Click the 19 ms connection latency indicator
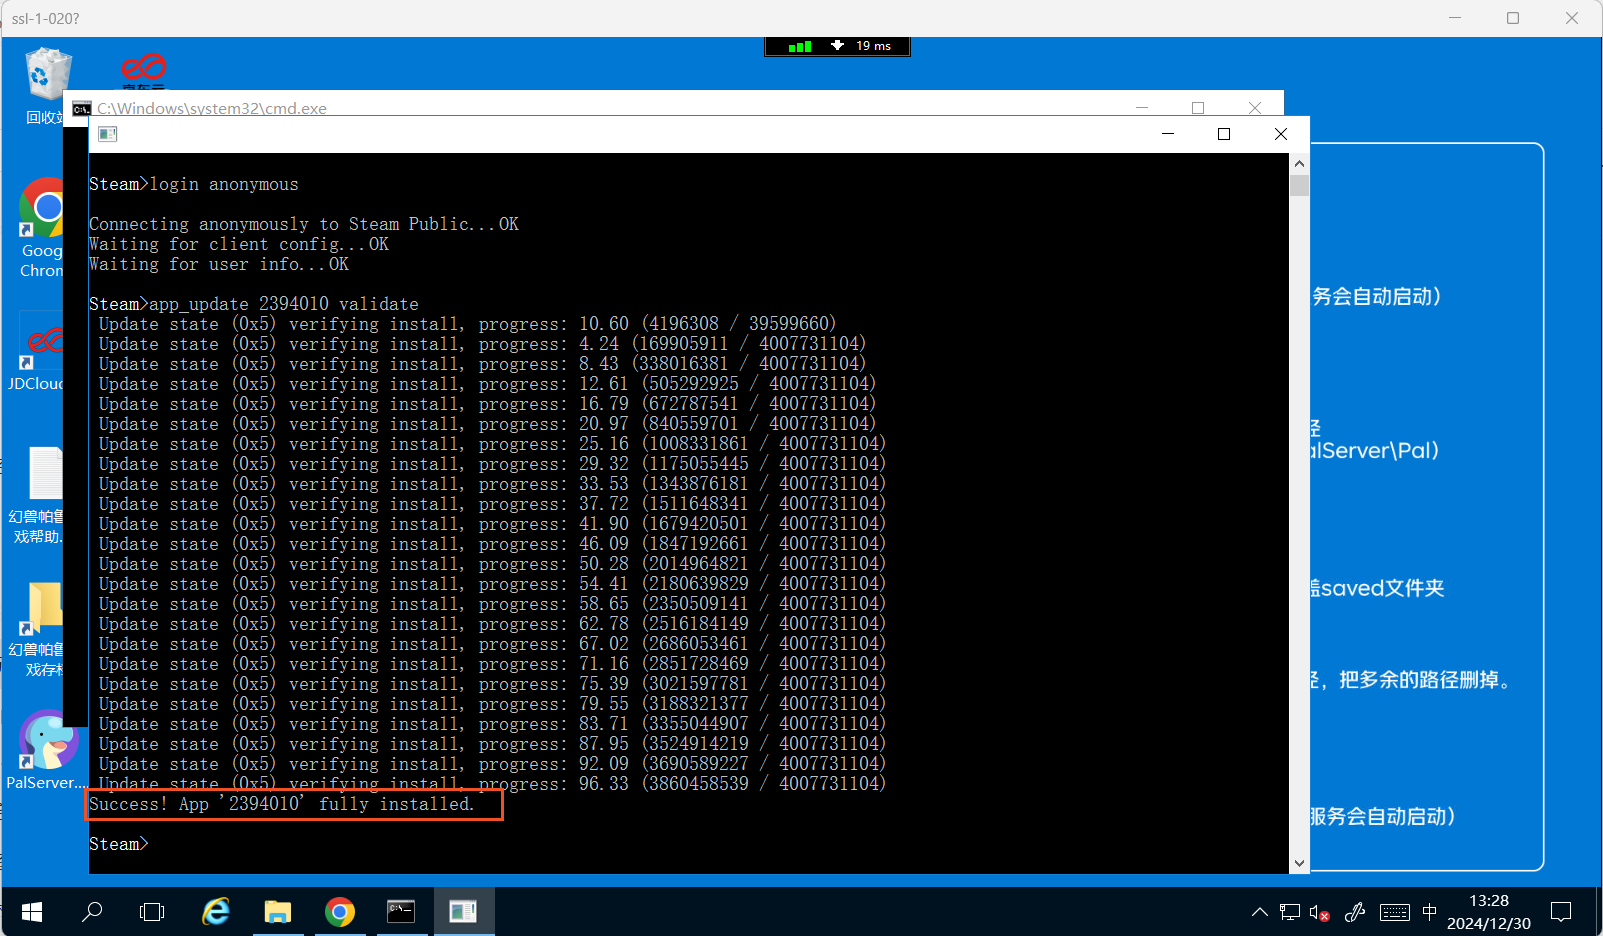1603x936 pixels. pyautogui.click(x=873, y=46)
